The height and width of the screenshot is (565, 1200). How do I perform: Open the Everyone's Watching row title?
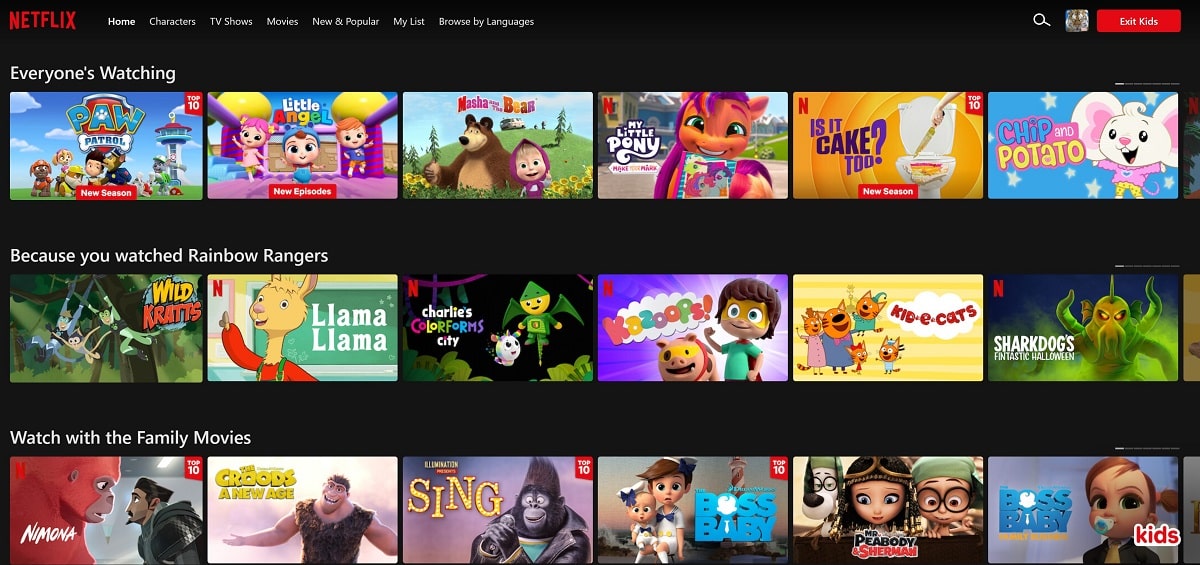tap(93, 73)
